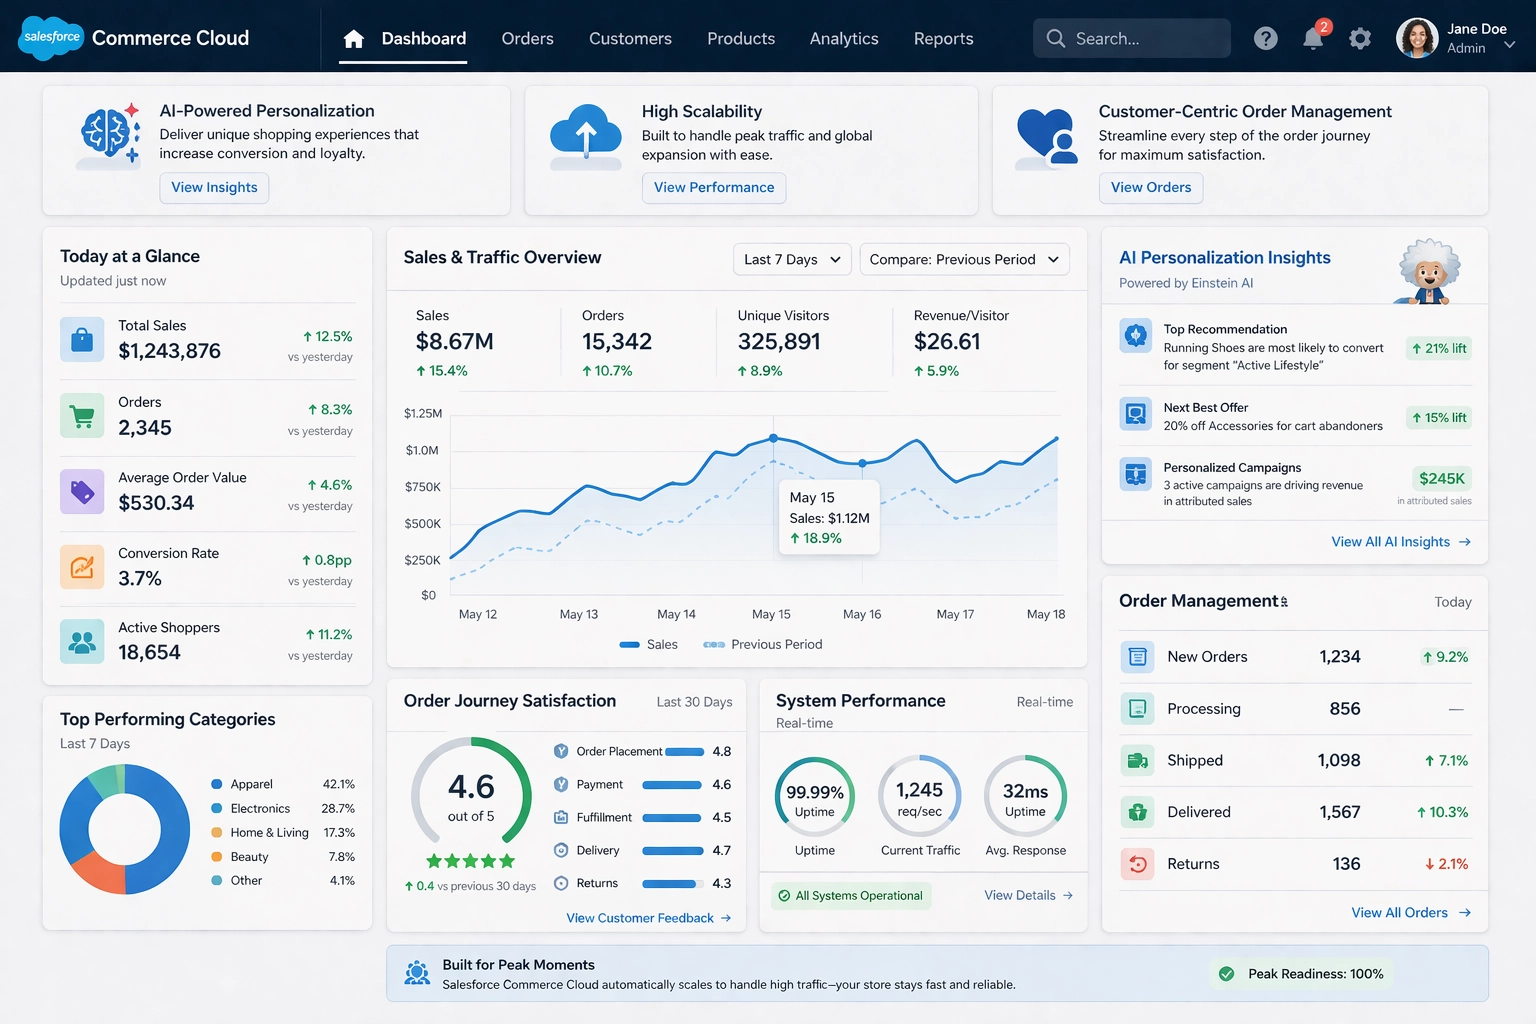Open the Last 7 Days dropdown

(791, 259)
